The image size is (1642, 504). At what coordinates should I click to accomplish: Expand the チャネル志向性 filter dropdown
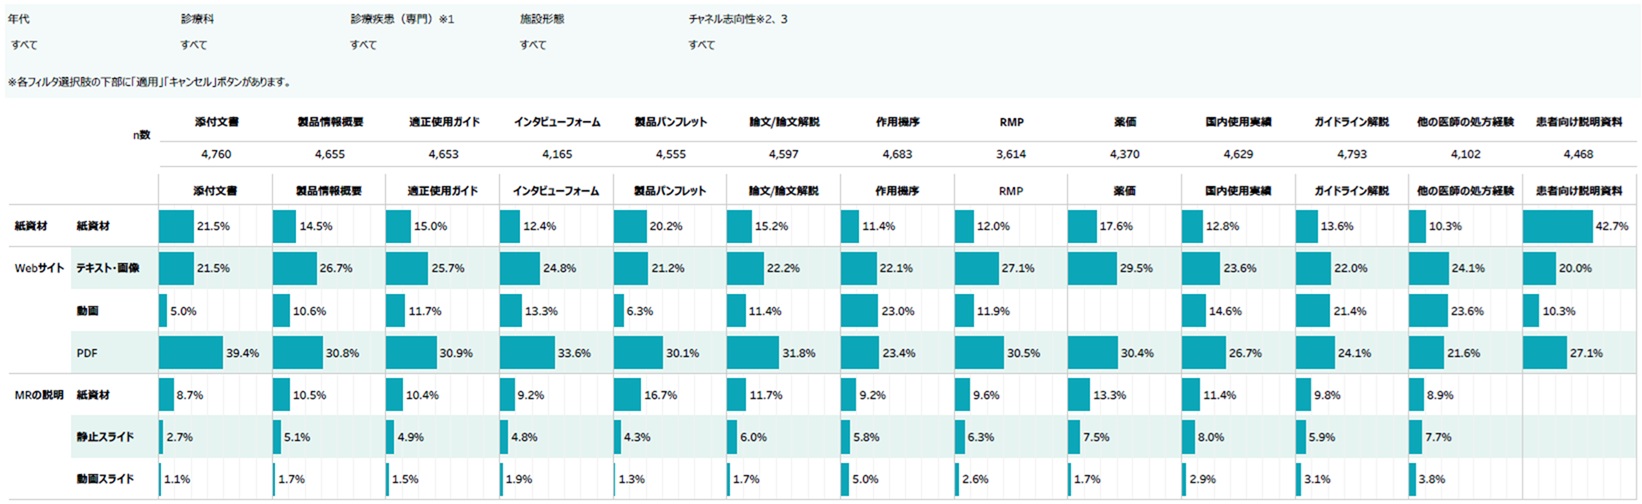point(702,45)
